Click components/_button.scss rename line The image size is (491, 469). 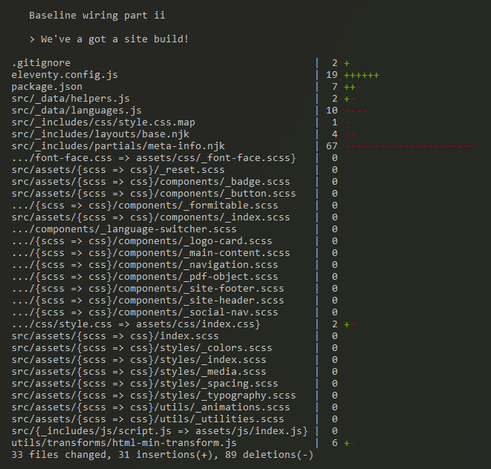[x=154, y=194]
